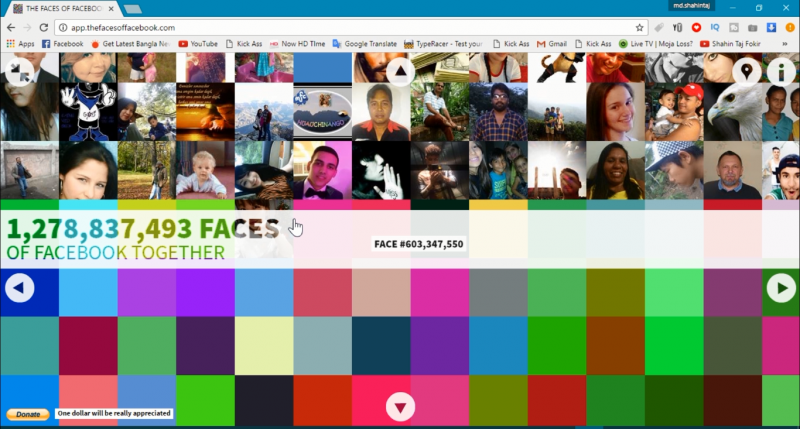Click the blue download extension icon
800x429 pixels.
[771, 28]
